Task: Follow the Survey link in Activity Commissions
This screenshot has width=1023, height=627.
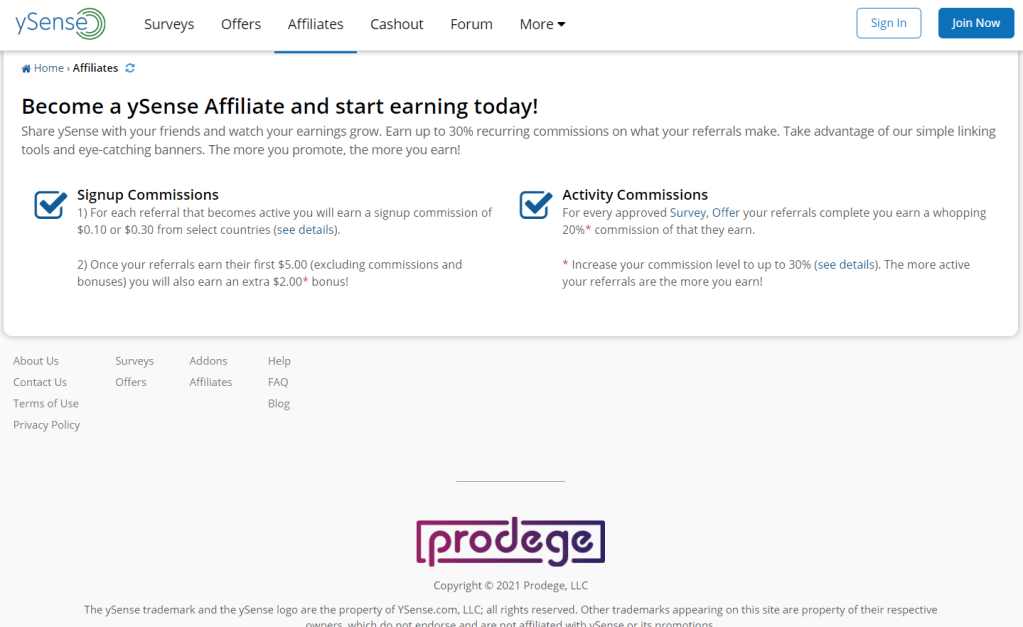Action: click(x=688, y=213)
